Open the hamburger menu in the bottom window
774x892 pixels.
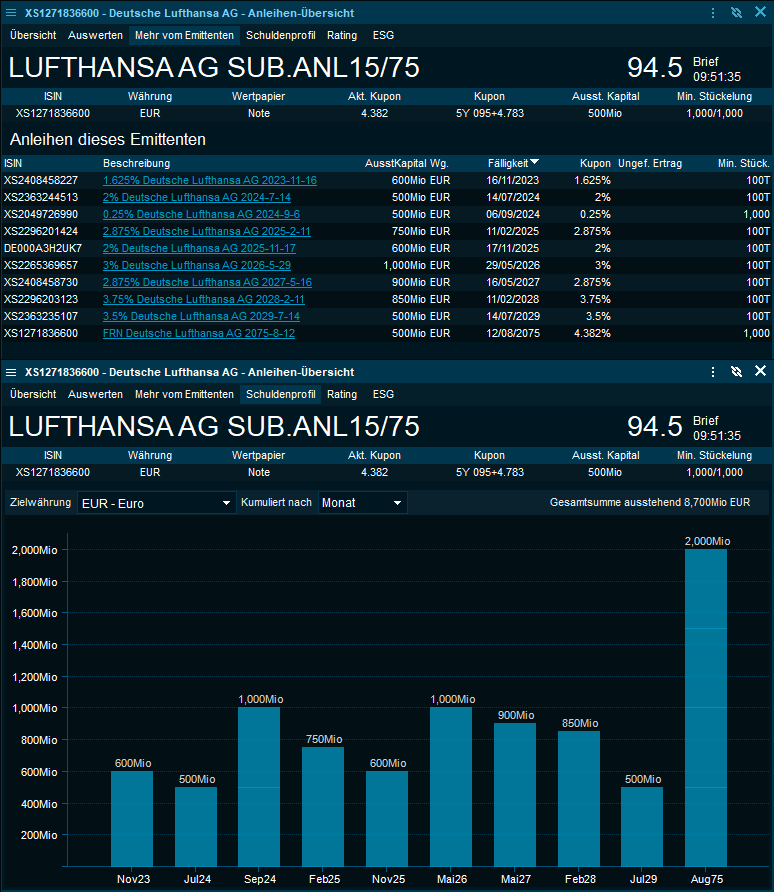coord(11,372)
